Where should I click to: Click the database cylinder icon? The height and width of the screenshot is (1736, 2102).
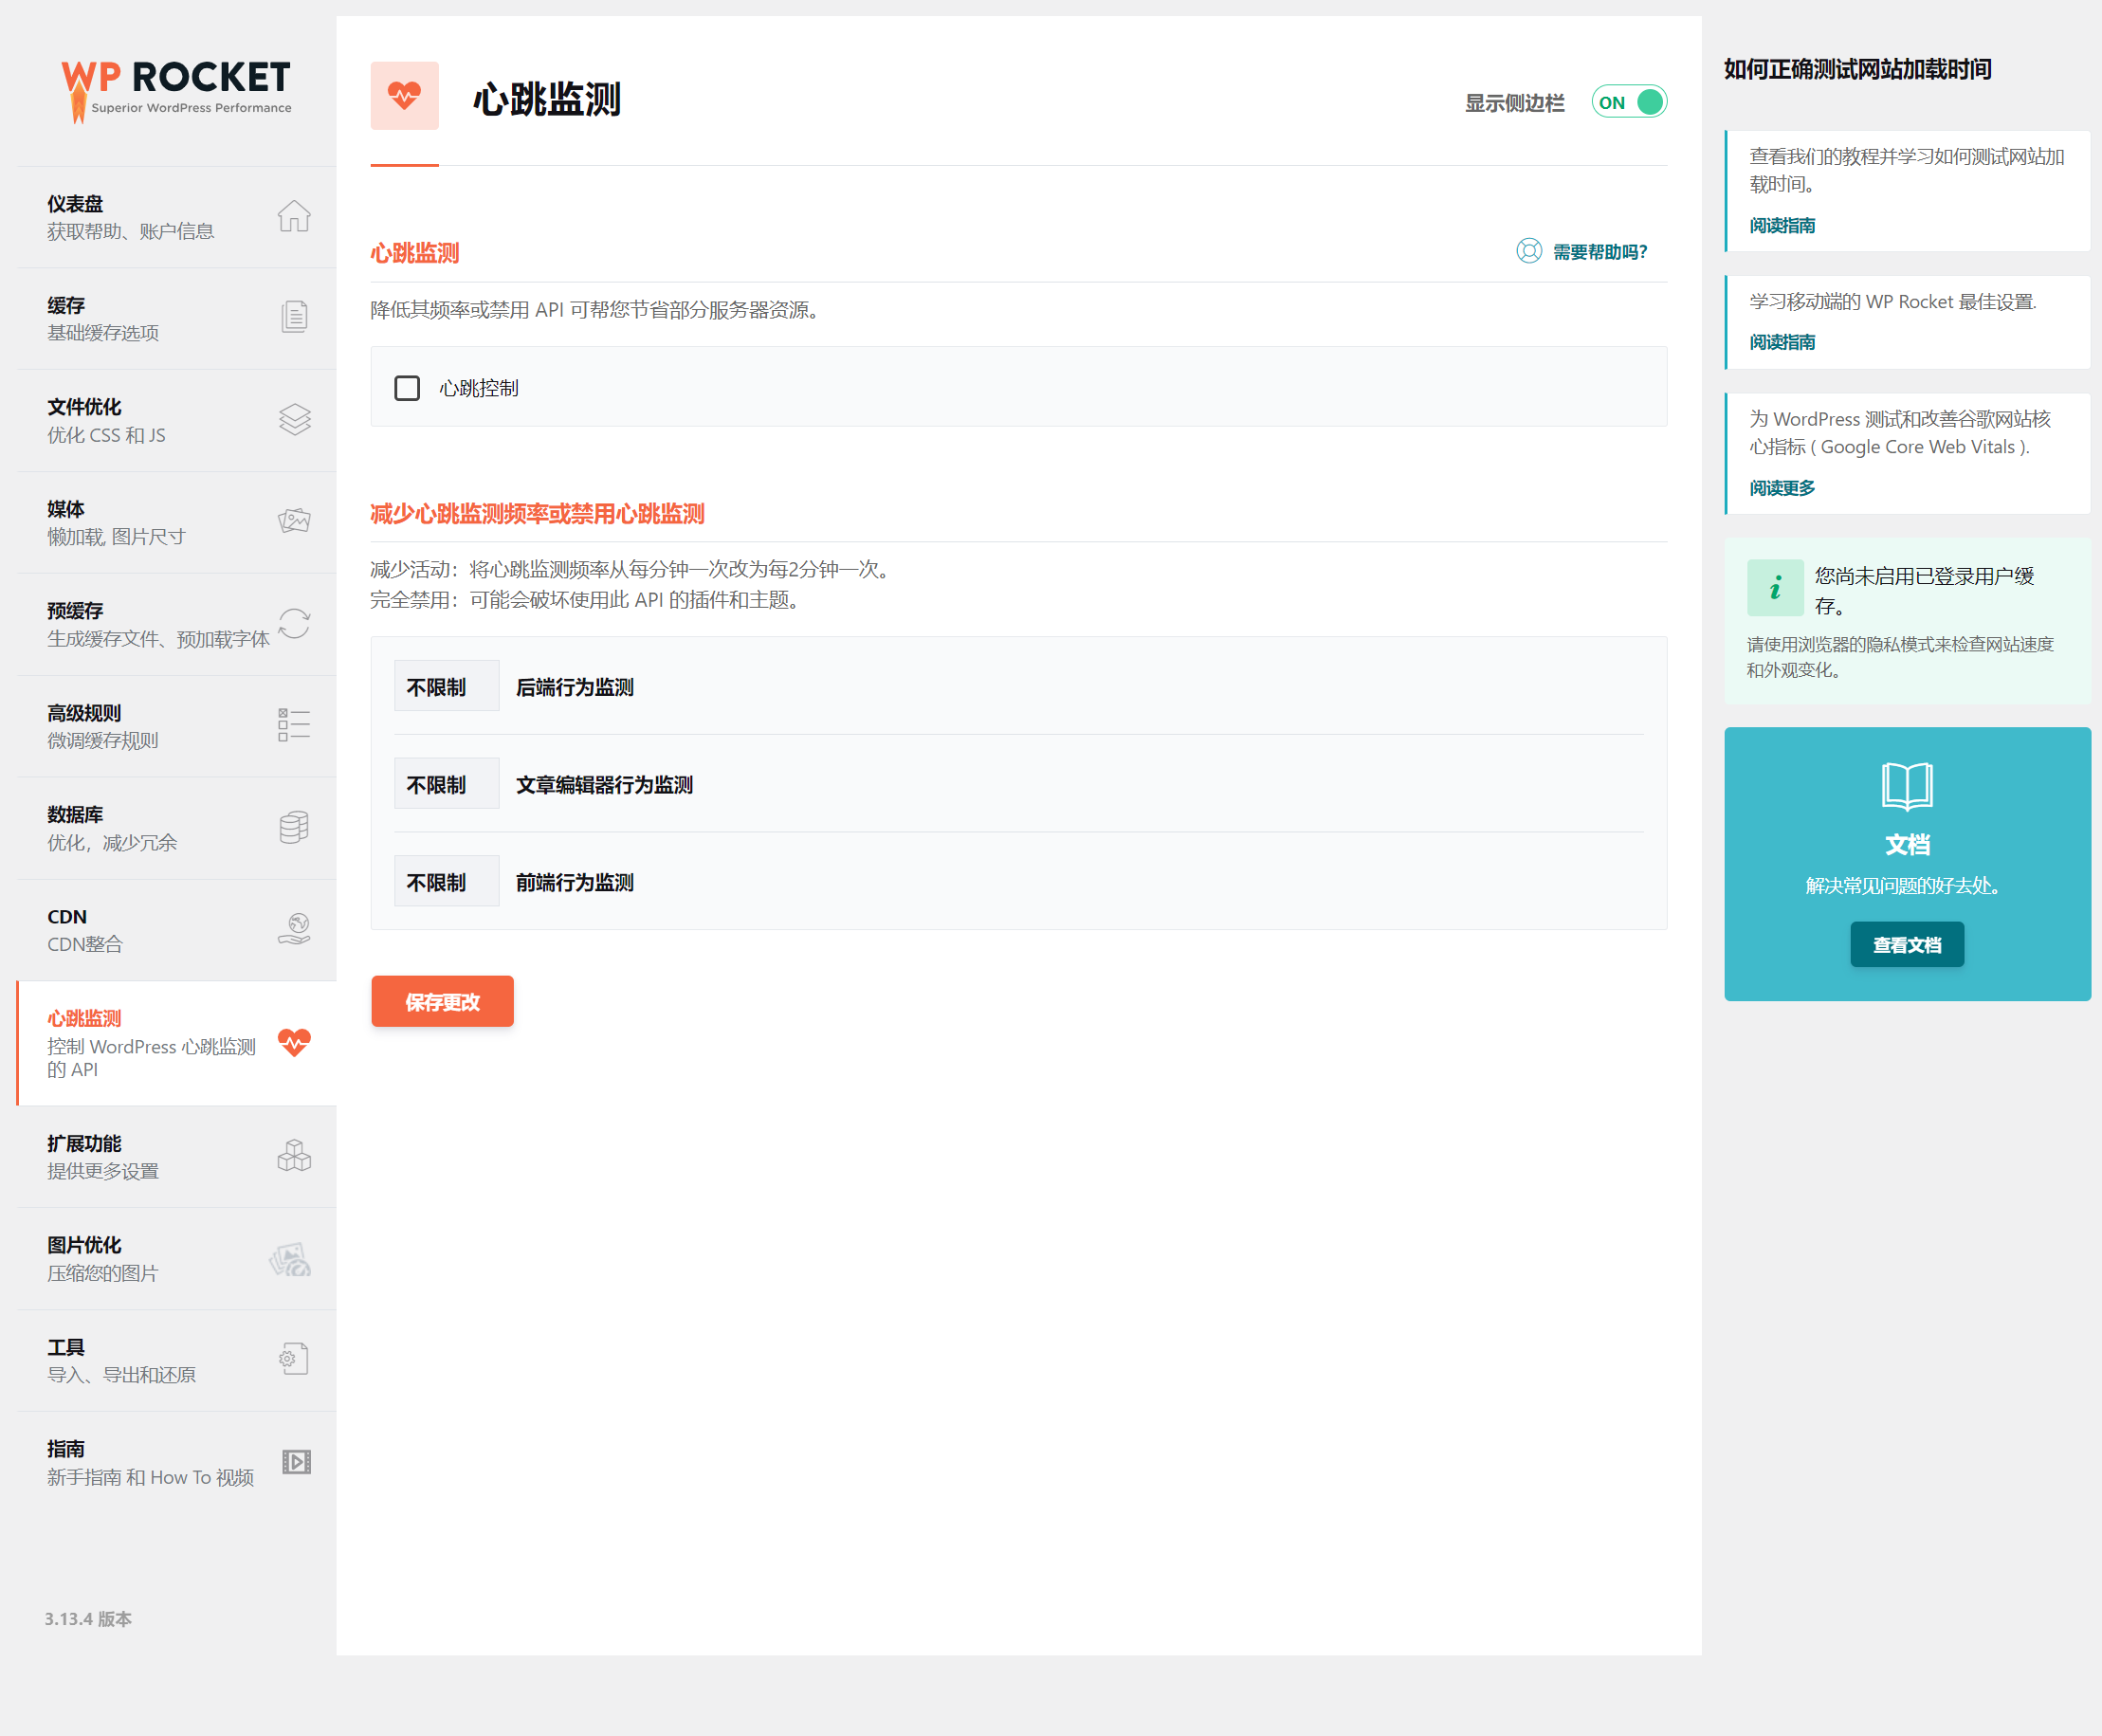coord(294,827)
